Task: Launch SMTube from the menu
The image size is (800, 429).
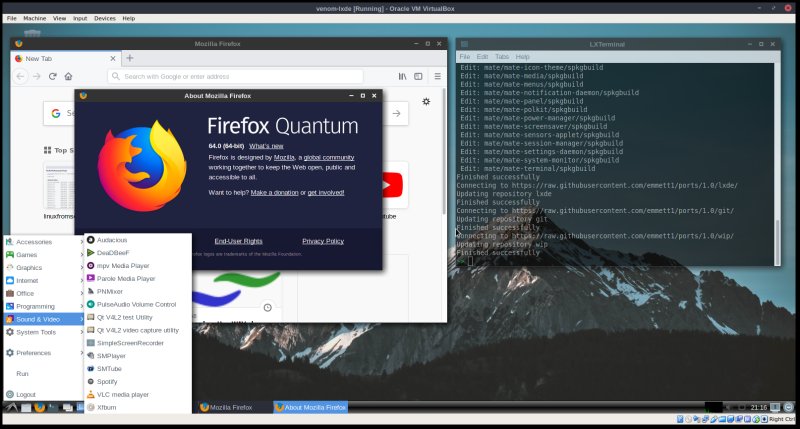Action: click(x=138, y=369)
